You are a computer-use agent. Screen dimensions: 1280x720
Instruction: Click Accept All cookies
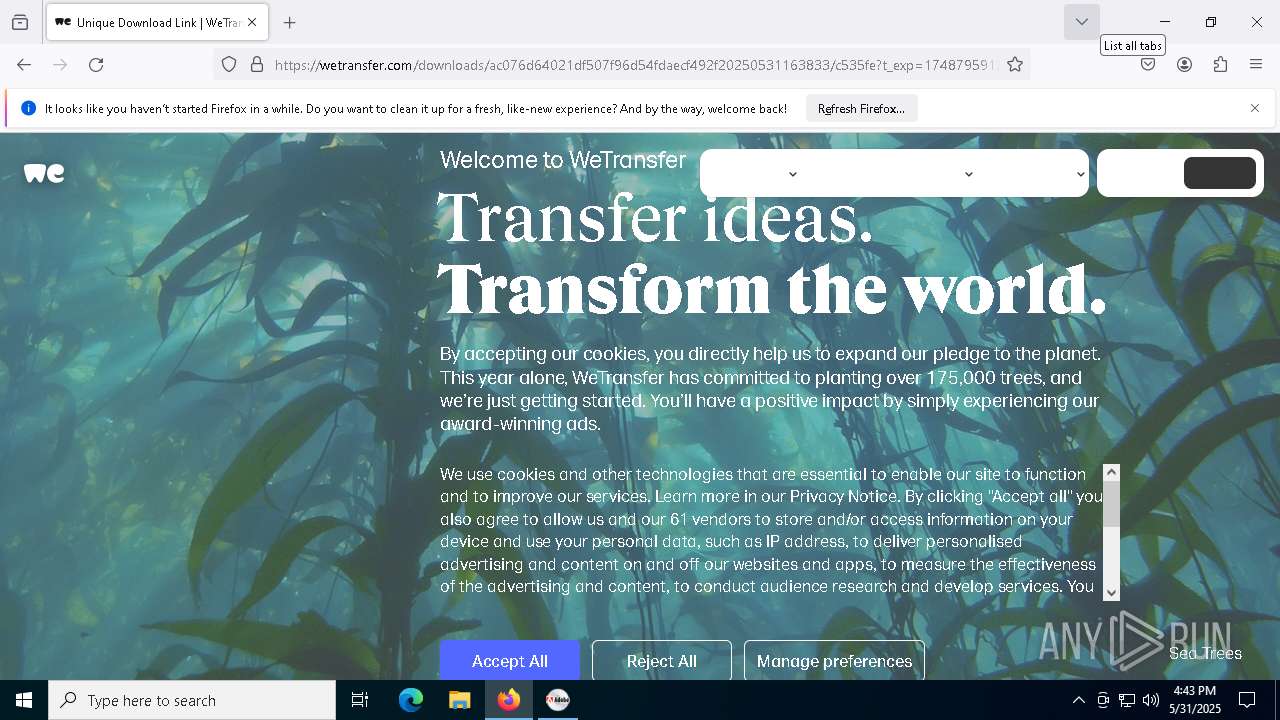pos(510,660)
